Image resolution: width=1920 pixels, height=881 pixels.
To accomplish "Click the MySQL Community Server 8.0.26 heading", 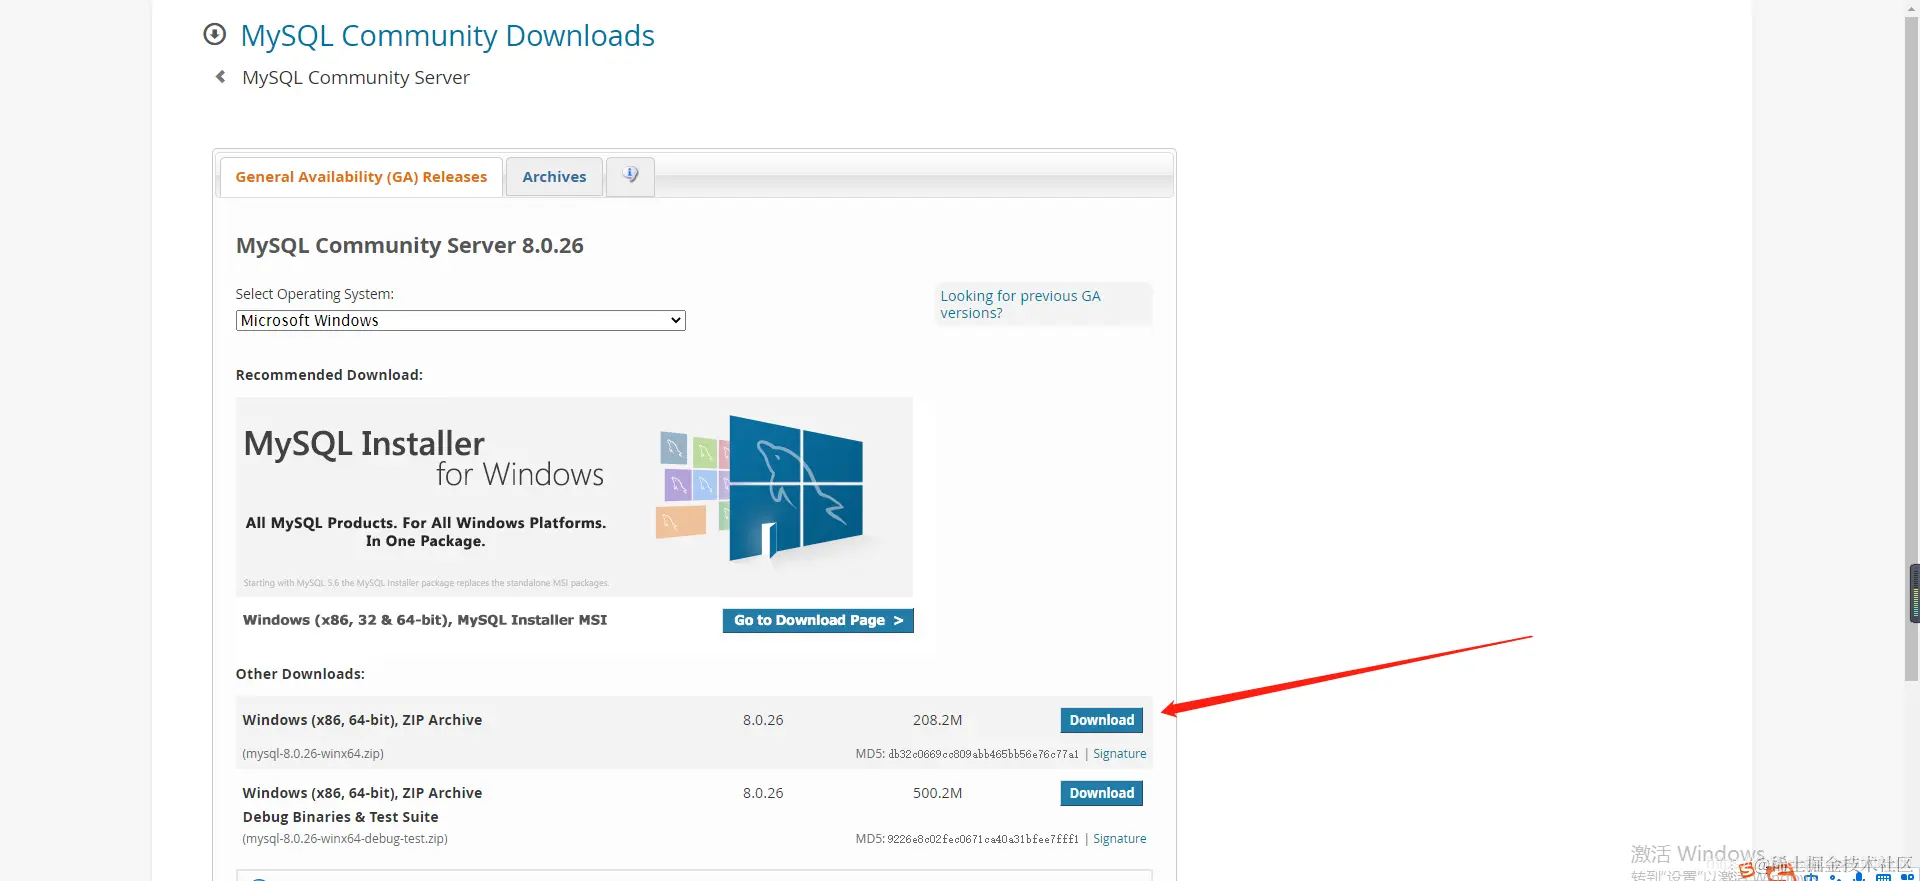I will coord(410,246).
